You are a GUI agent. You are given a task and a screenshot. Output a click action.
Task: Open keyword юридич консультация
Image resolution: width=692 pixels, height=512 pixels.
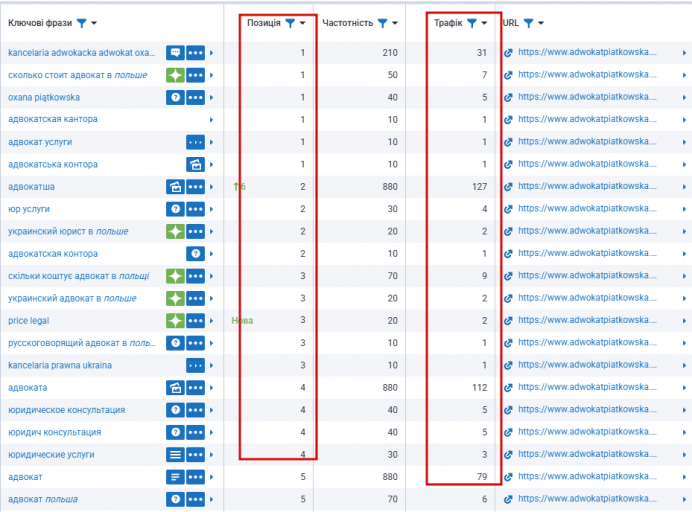[x=55, y=432]
